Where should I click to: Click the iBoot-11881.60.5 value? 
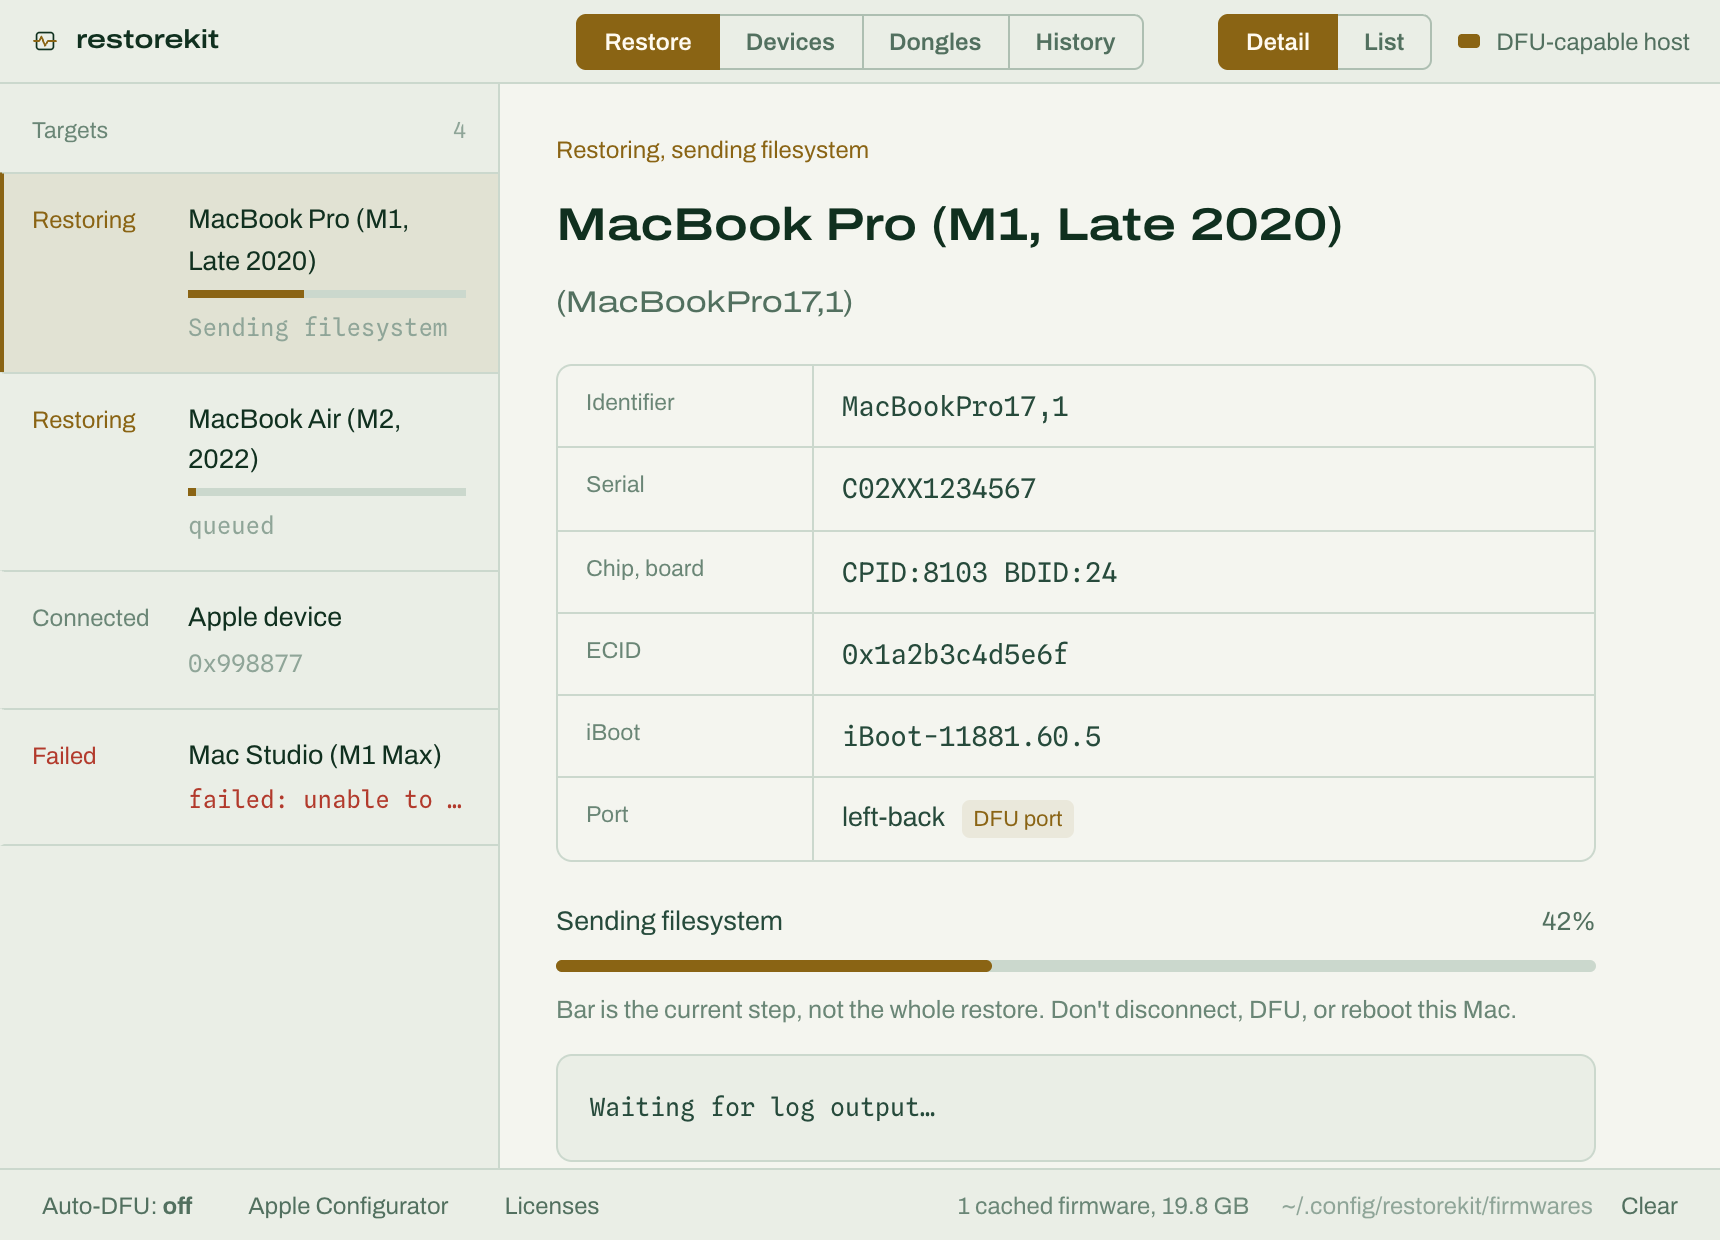[971, 737]
